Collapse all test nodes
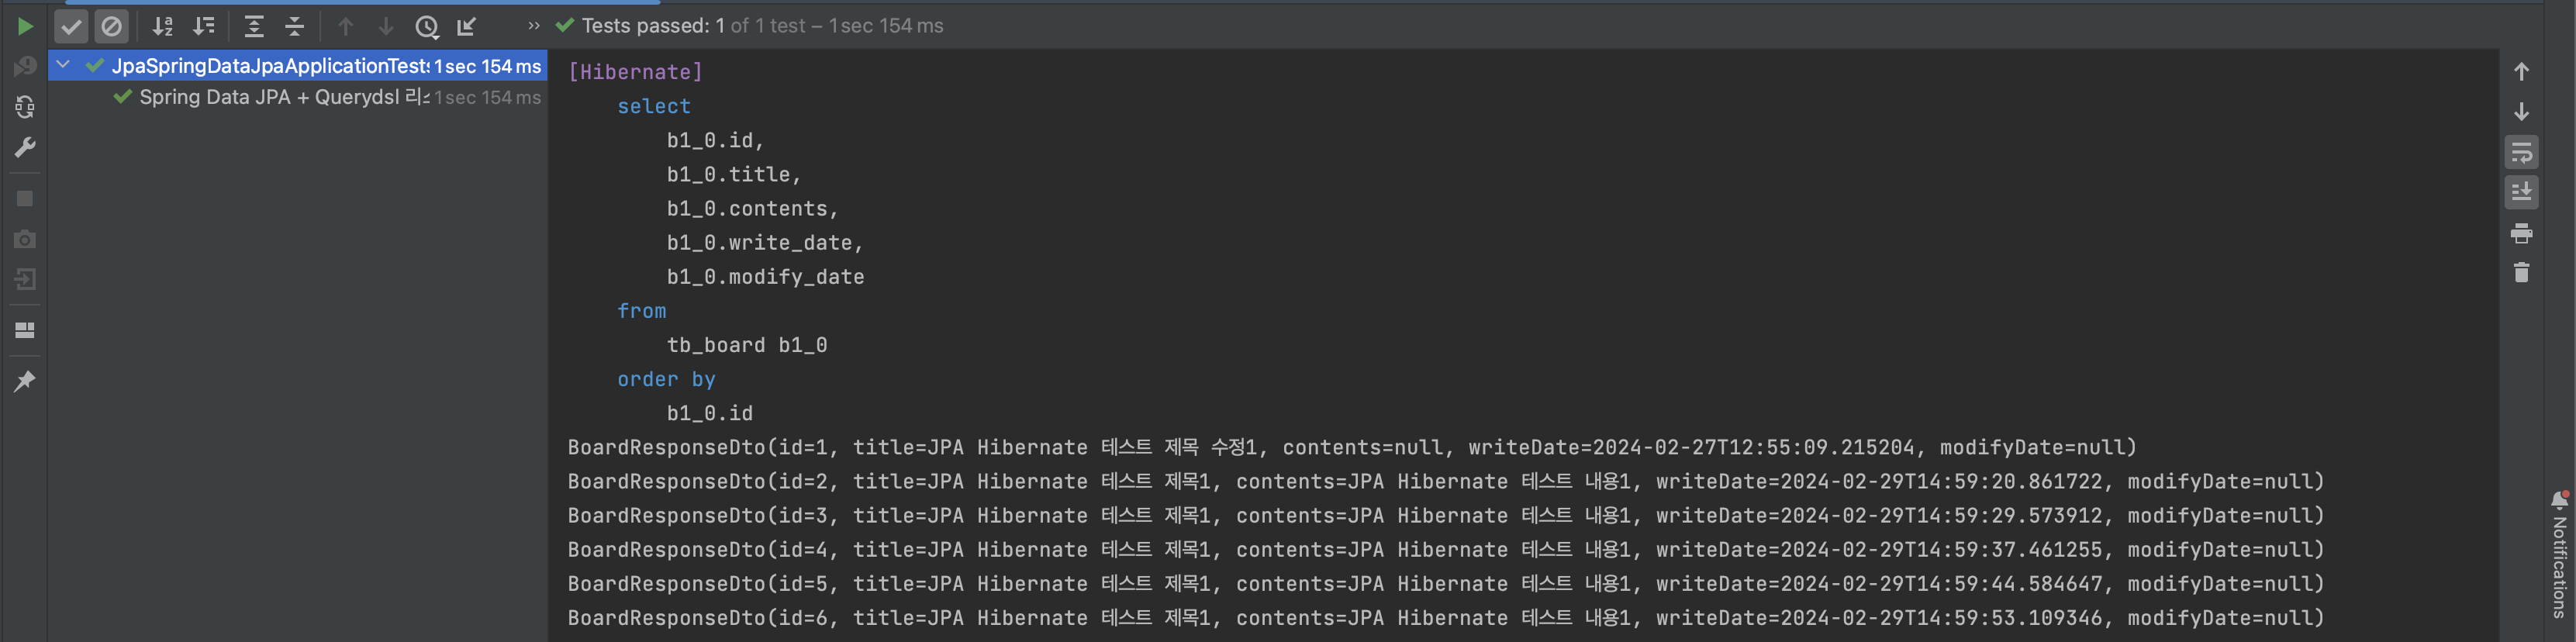The width and height of the screenshot is (2576, 642). tap(295, 26)
